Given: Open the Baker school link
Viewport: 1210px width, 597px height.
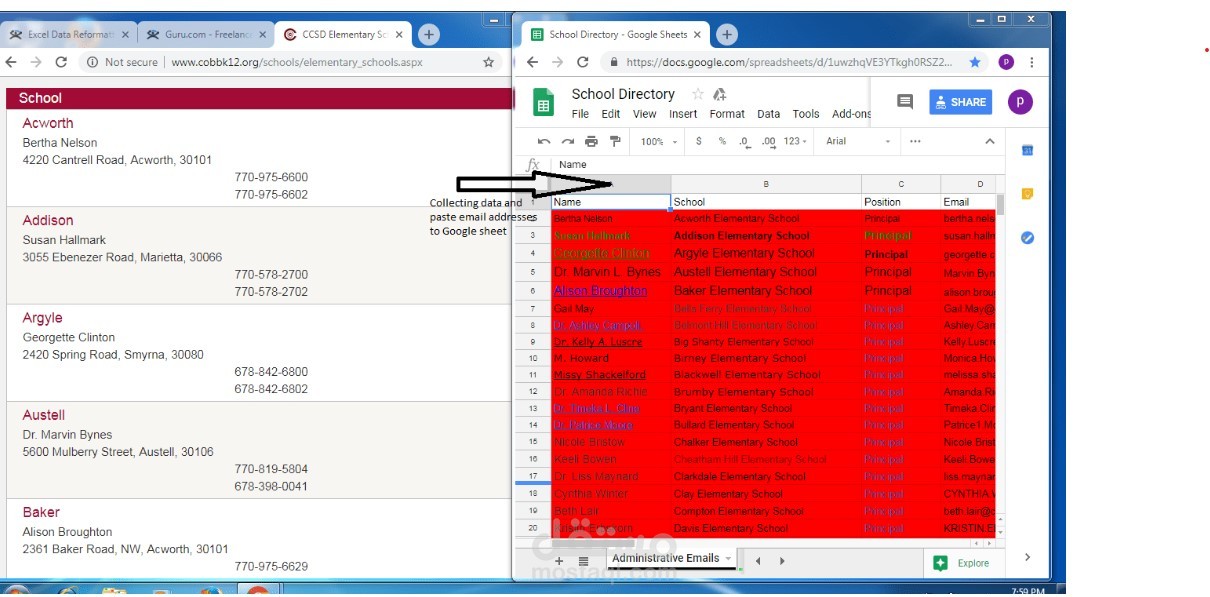Looking at the screenshot, I should click(x=41, y=512).
